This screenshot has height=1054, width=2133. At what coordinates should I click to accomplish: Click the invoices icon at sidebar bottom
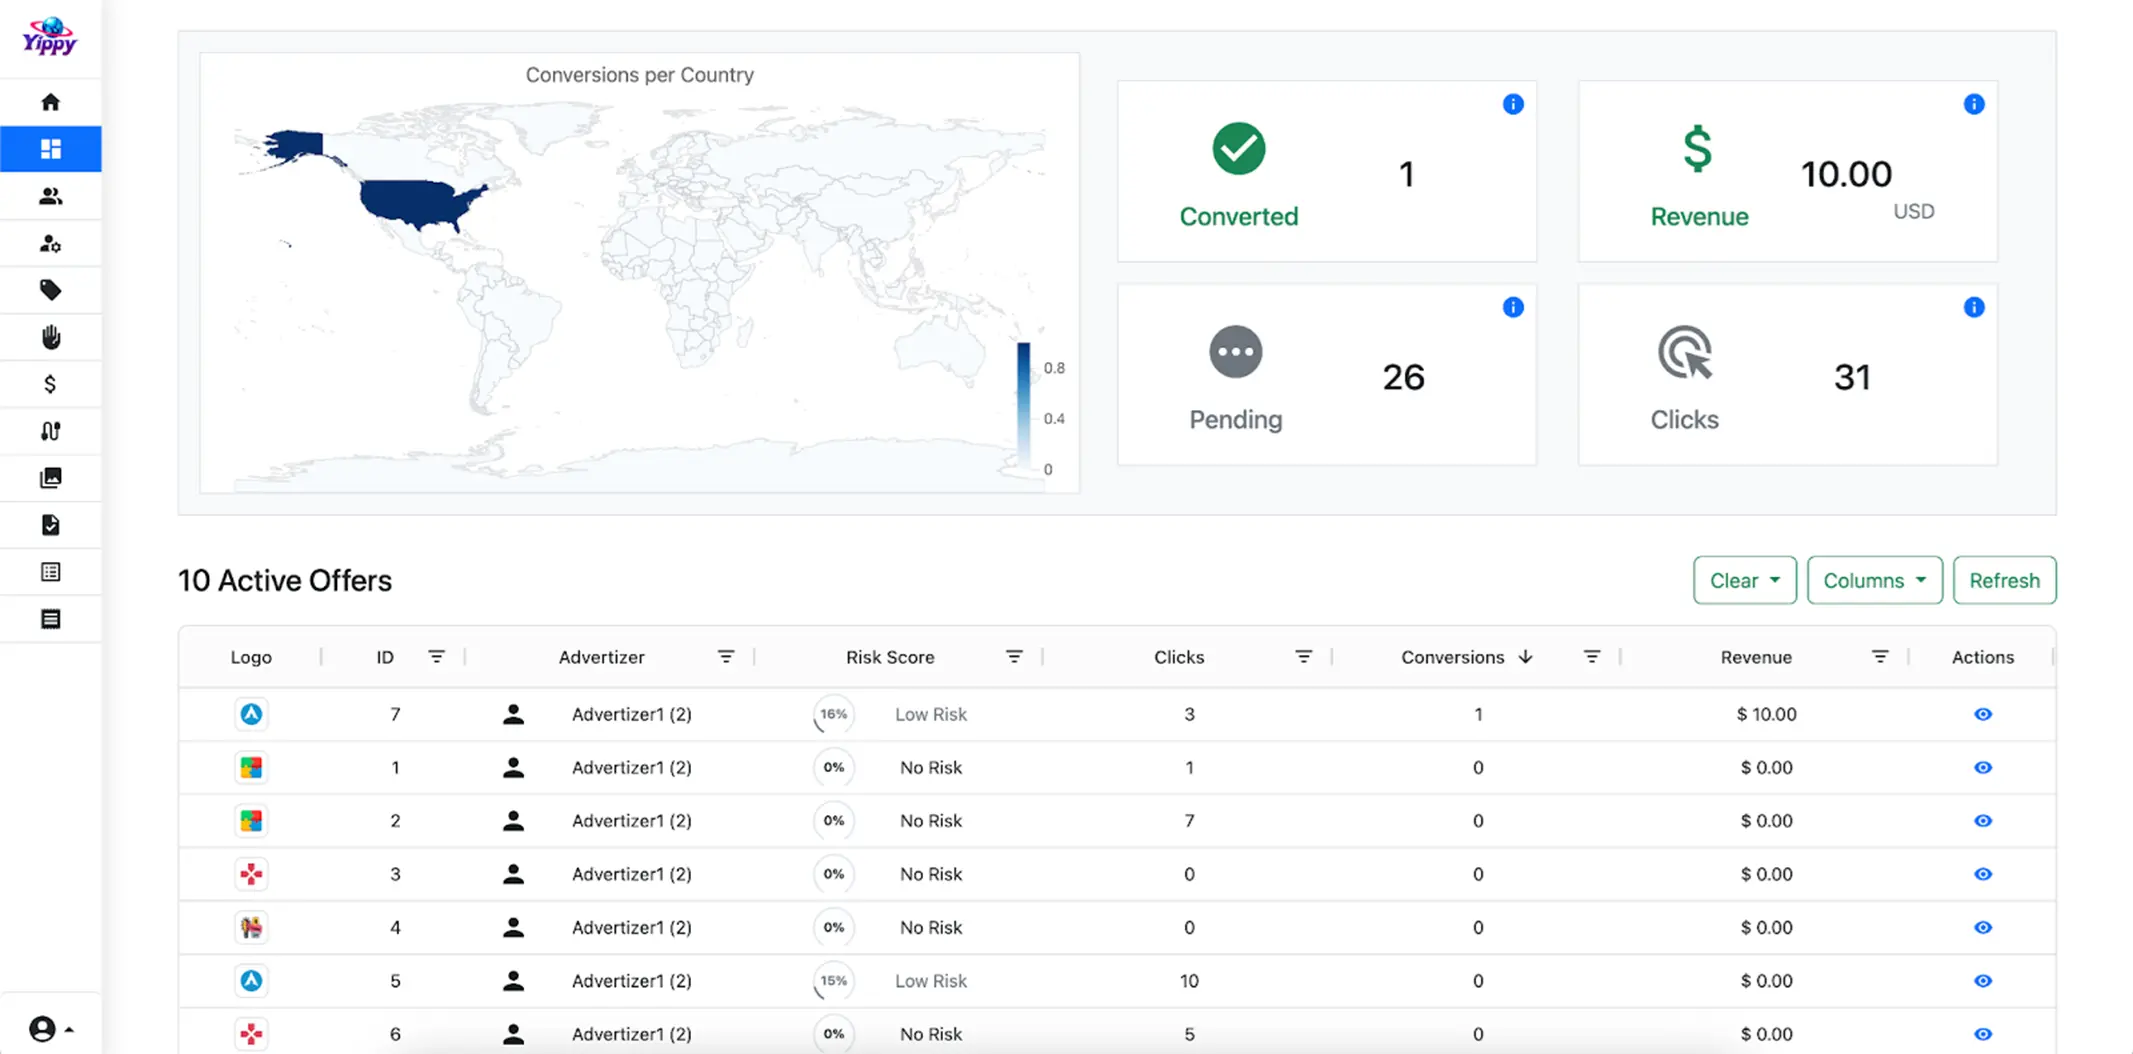(50, 618)
